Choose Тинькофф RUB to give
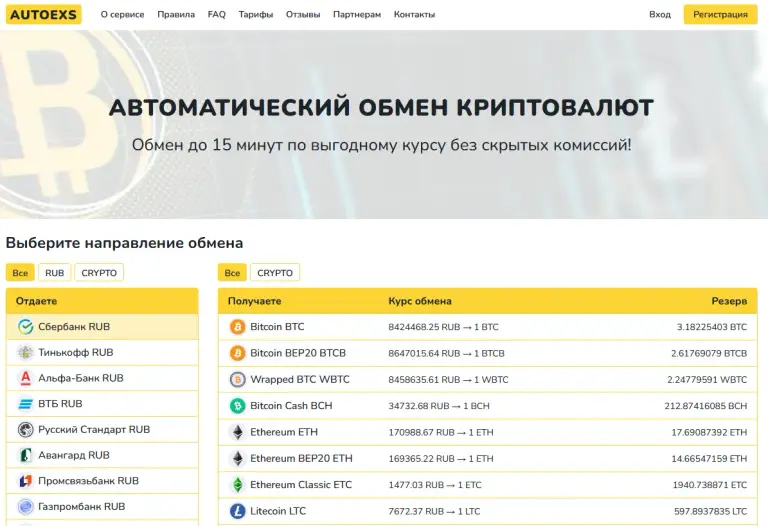This screenshot has height=526, width=768. click(x=102, y=353)
